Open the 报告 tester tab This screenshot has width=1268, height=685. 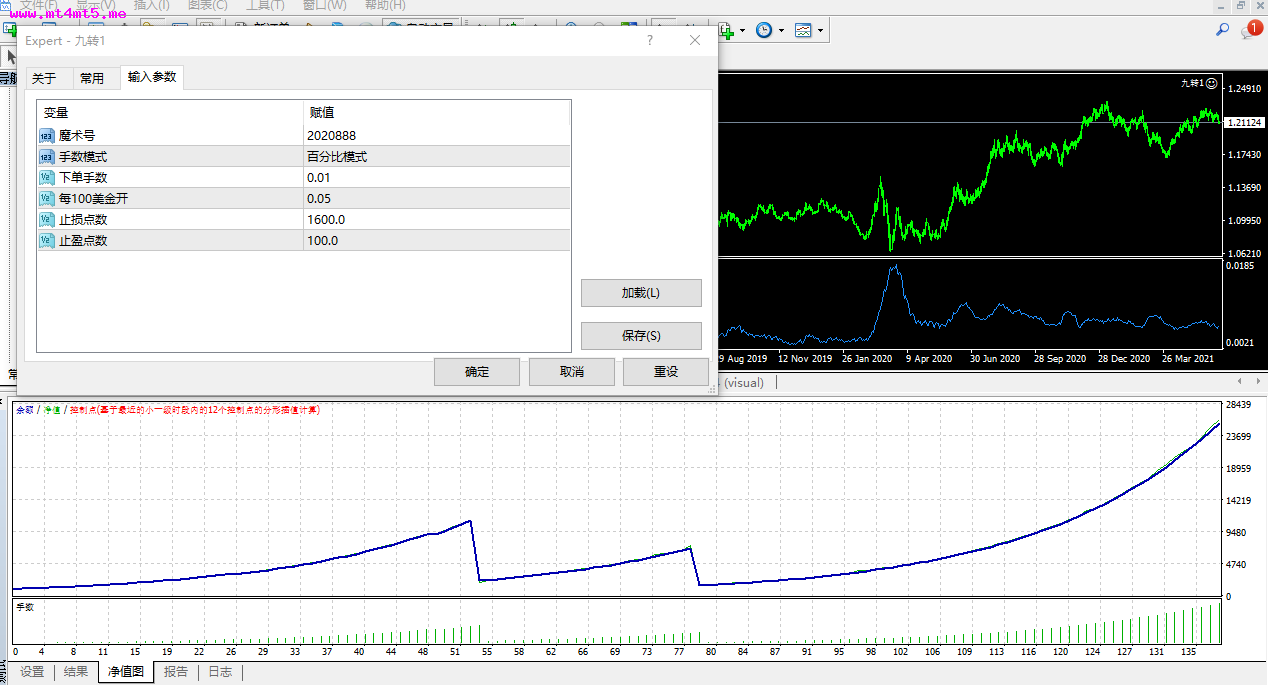pyautogui.click(x=176, y=672)
